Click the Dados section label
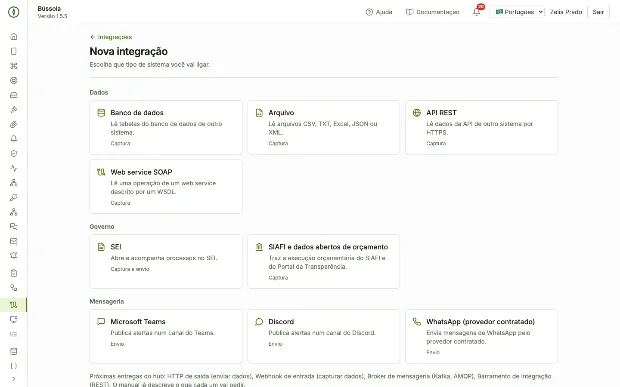Screen dimensions: 620x387 click(99, 93)
